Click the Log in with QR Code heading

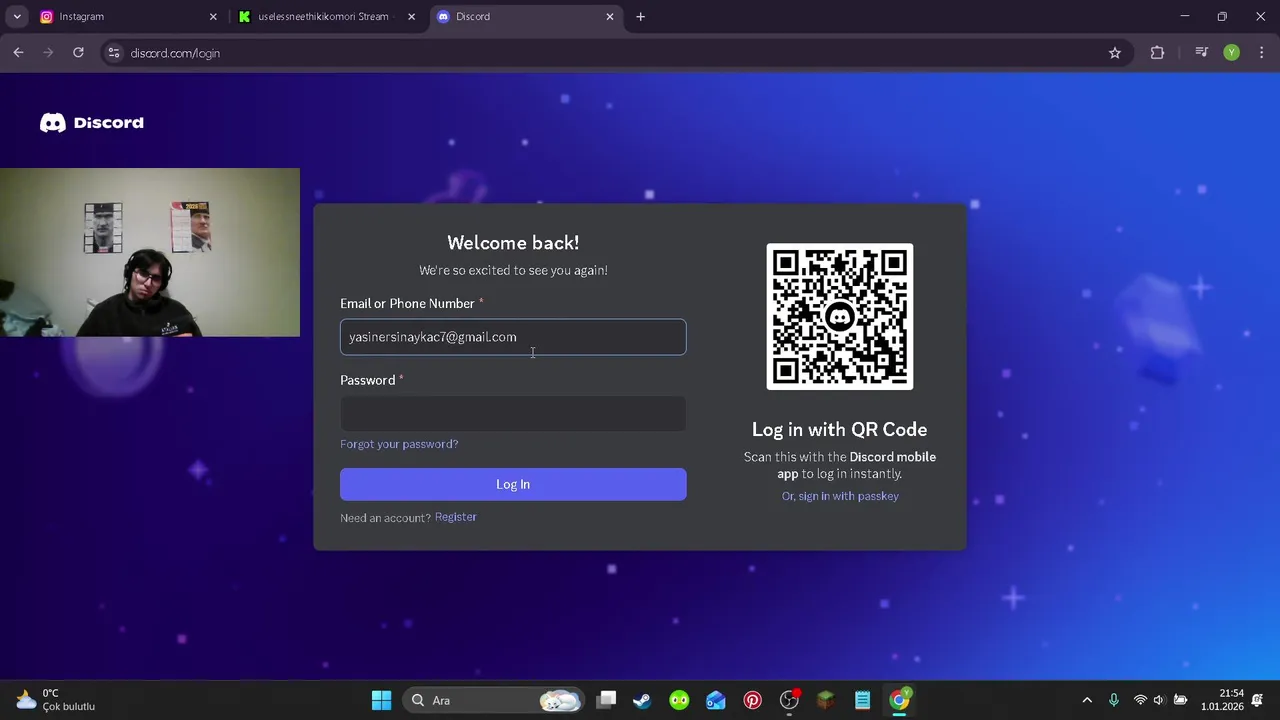tap(840, 429)
